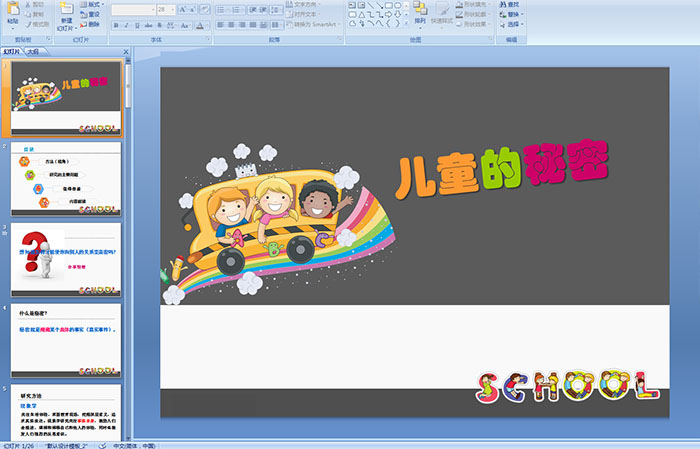Open the Character Spacing (AV) dropdown
This screenshot has height=449, width=700.
click(x=171, y=25)
